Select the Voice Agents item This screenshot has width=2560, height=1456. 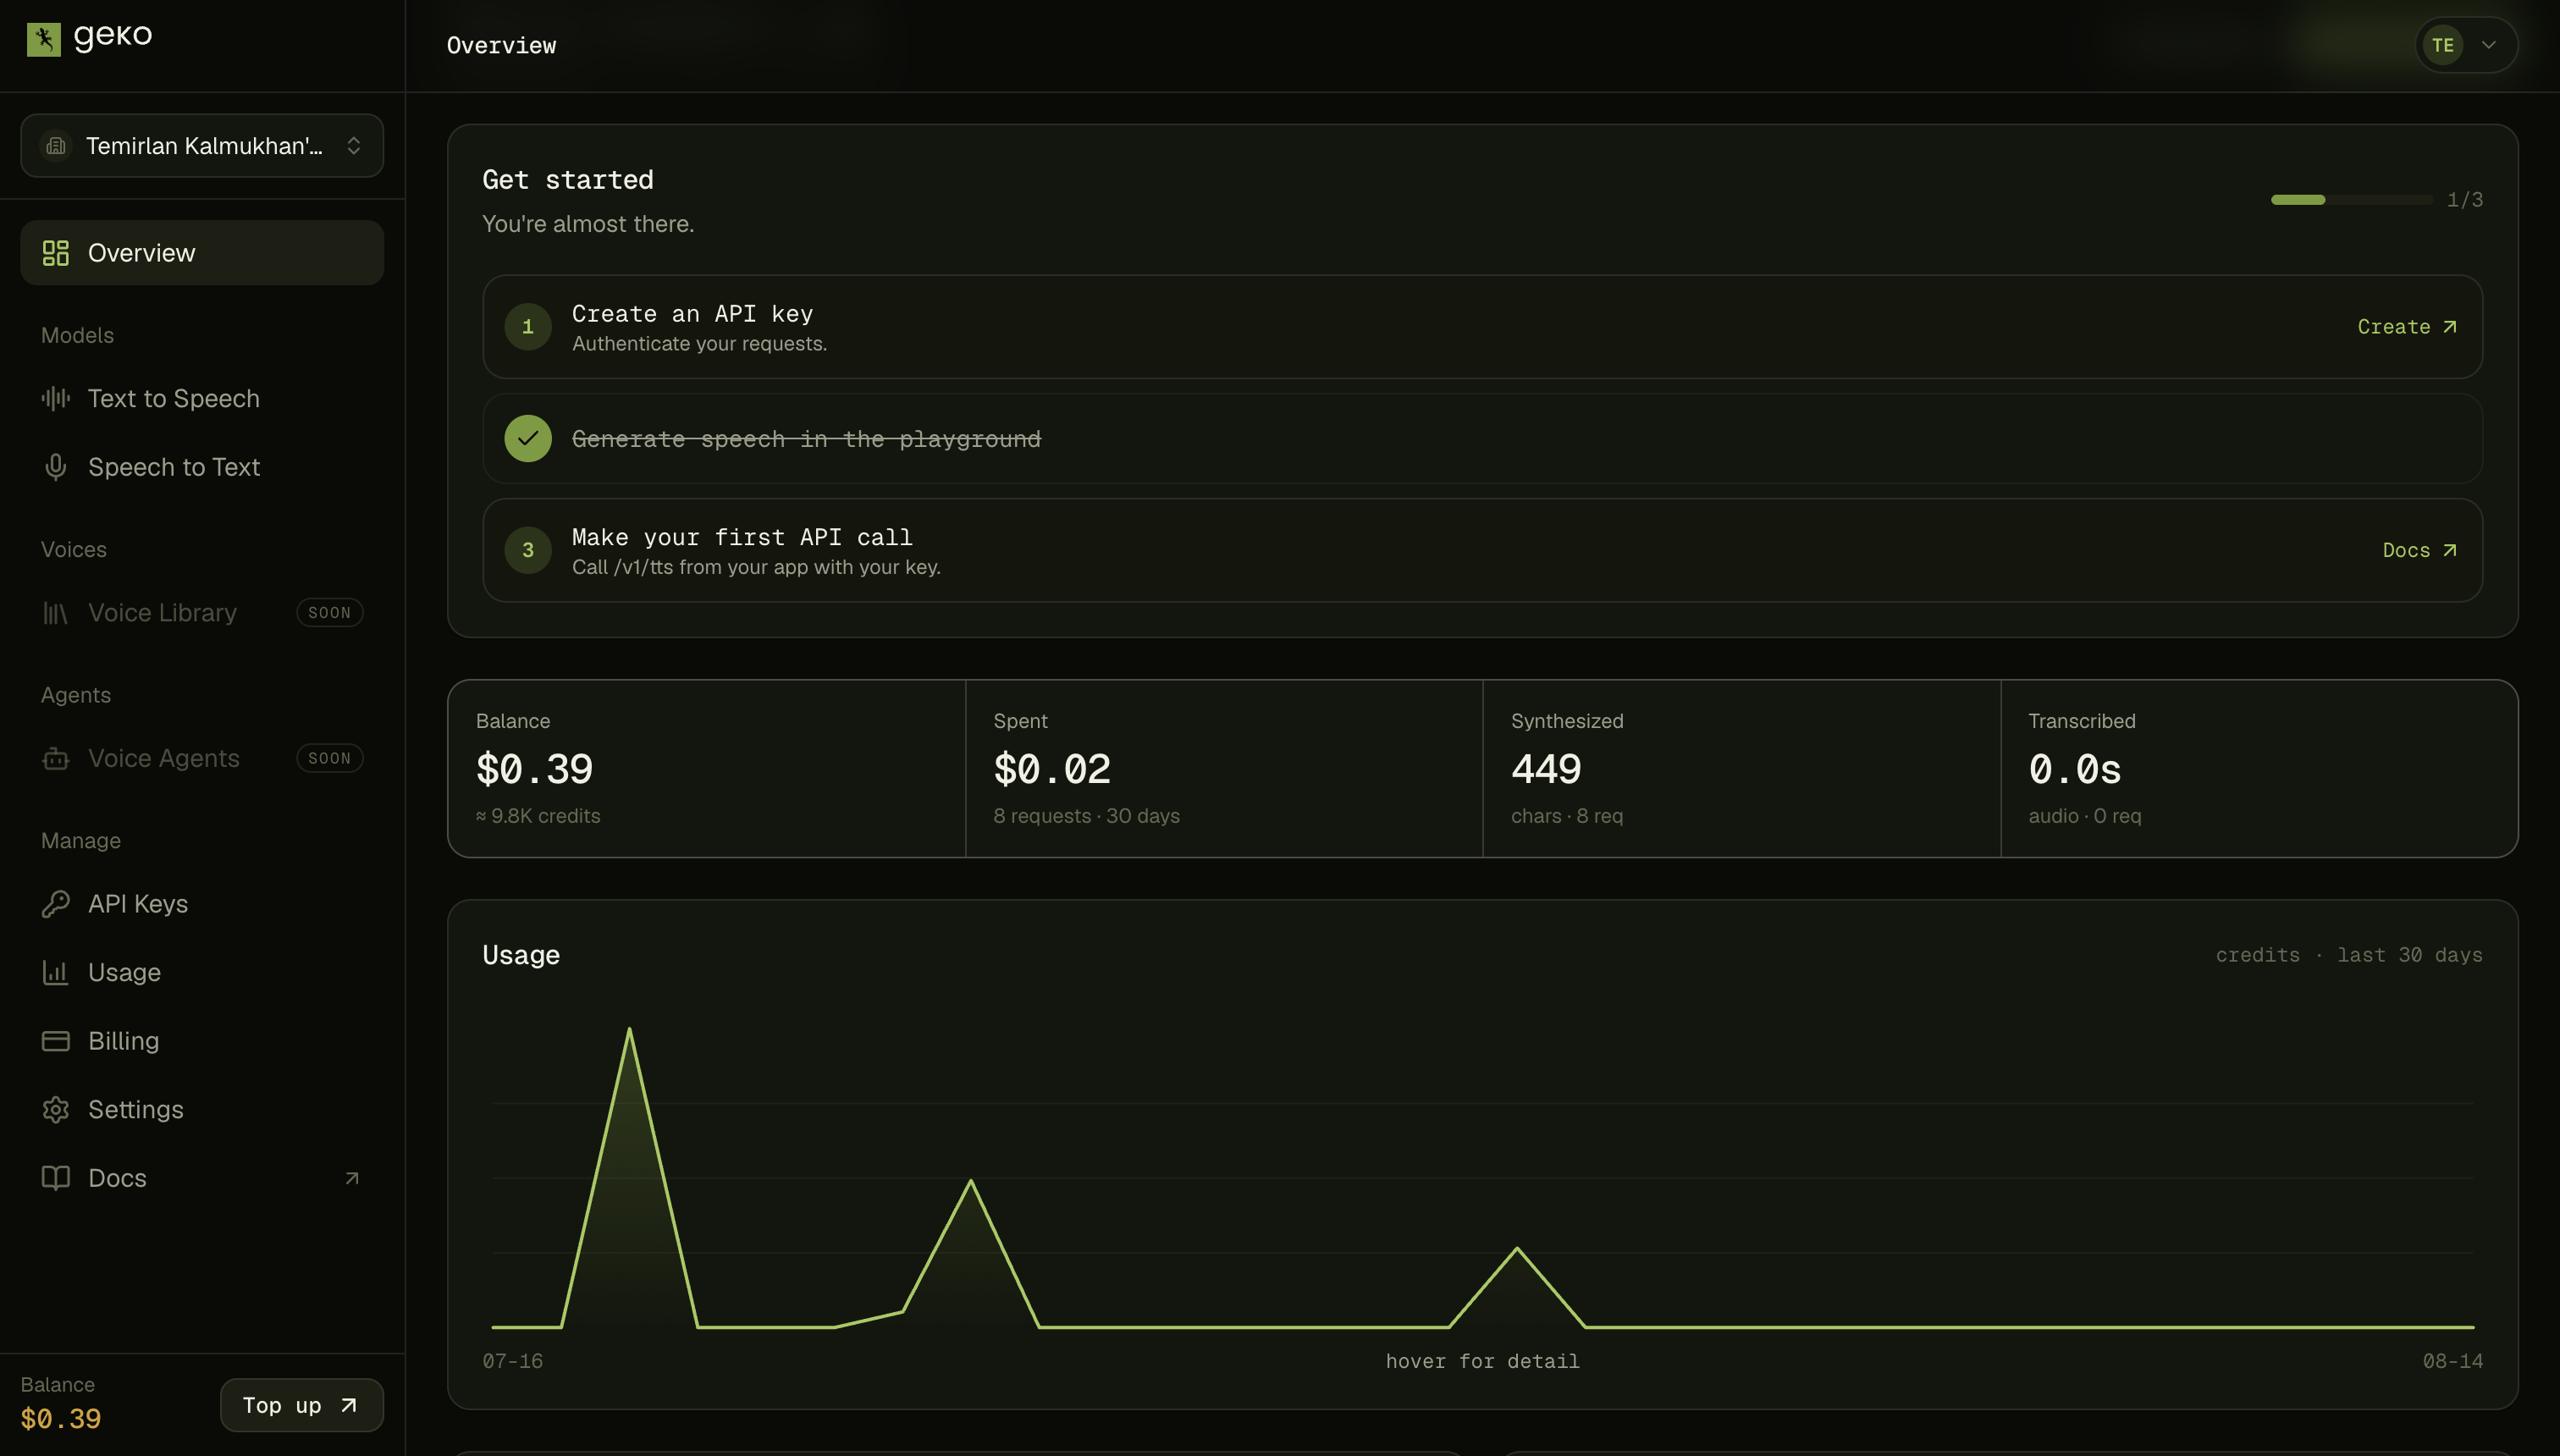(x=202, y=758)
